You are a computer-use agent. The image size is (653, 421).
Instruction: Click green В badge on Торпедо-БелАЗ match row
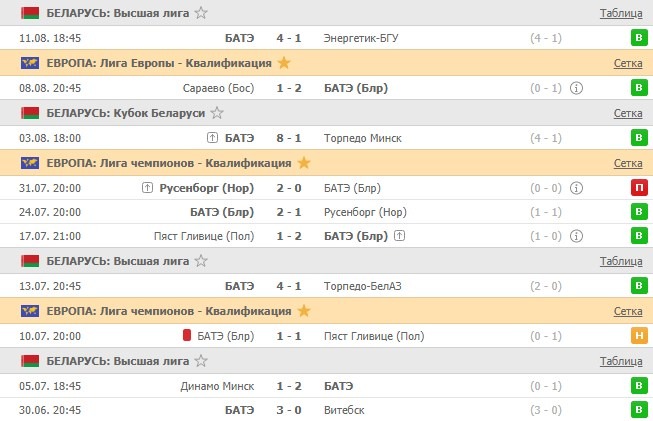tap(638, 286)
